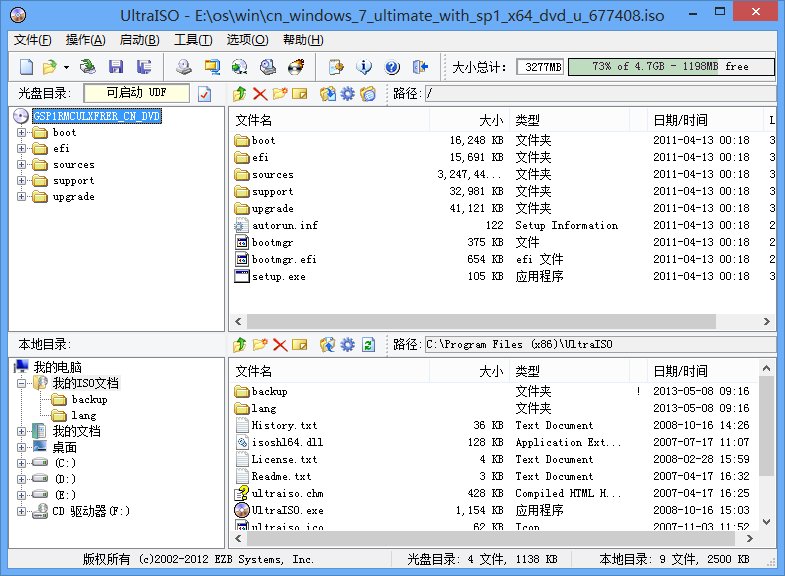Click the local pane red Delete icon
Viewport: 785px width, 576px height.
pyautogui.click(x=280, y=344)
